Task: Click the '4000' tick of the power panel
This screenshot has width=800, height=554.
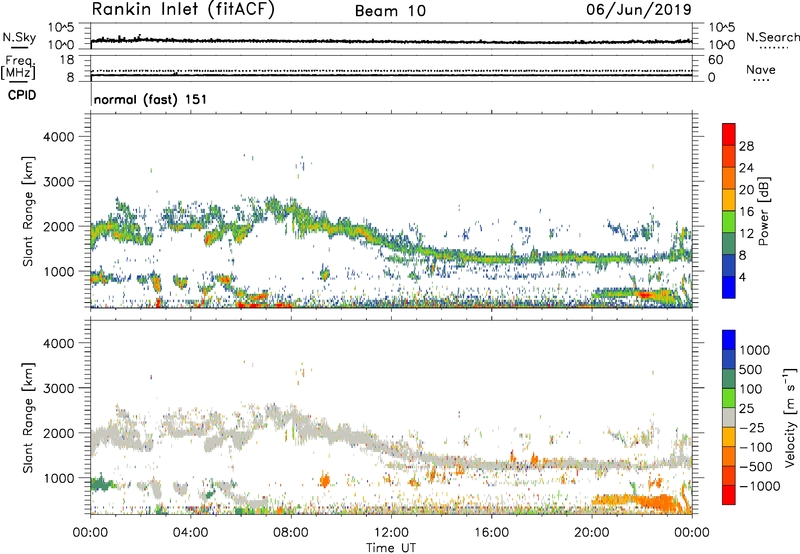Action: click(58, 137)
